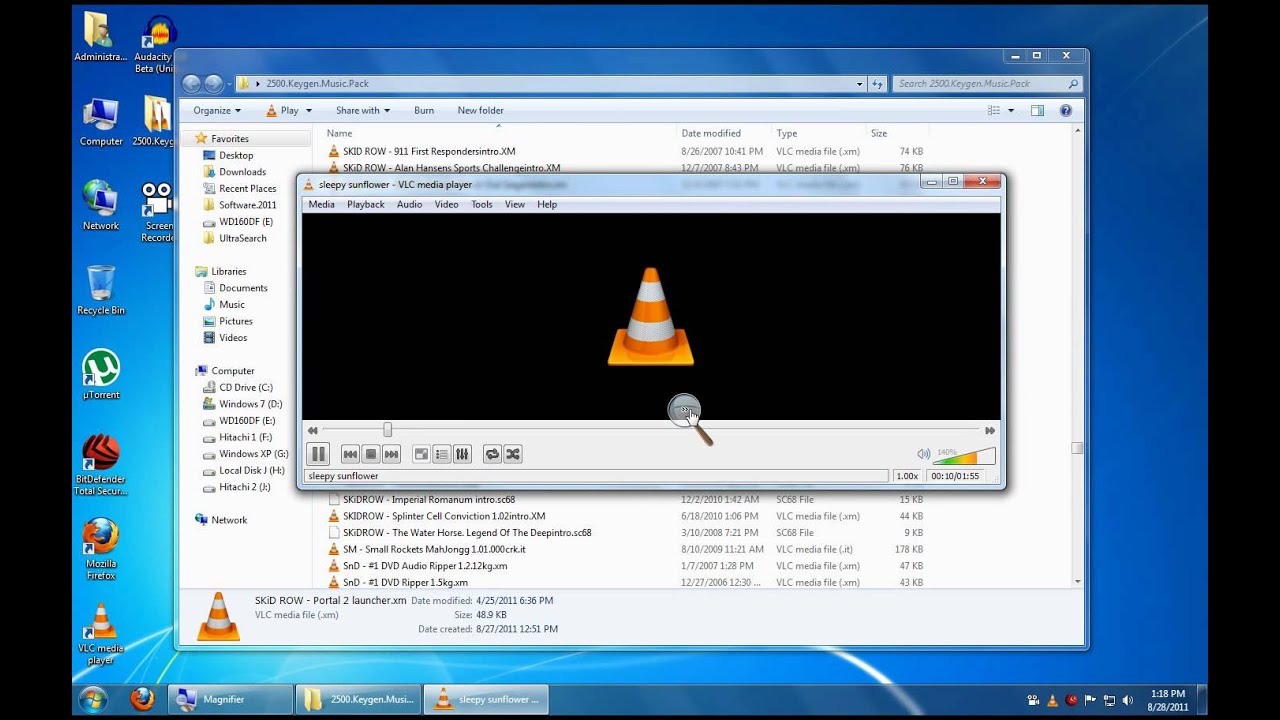Toggle VLC fullscreen mode button
The width and height of the screenshot is (1280, 720).
tap(421, 454)
